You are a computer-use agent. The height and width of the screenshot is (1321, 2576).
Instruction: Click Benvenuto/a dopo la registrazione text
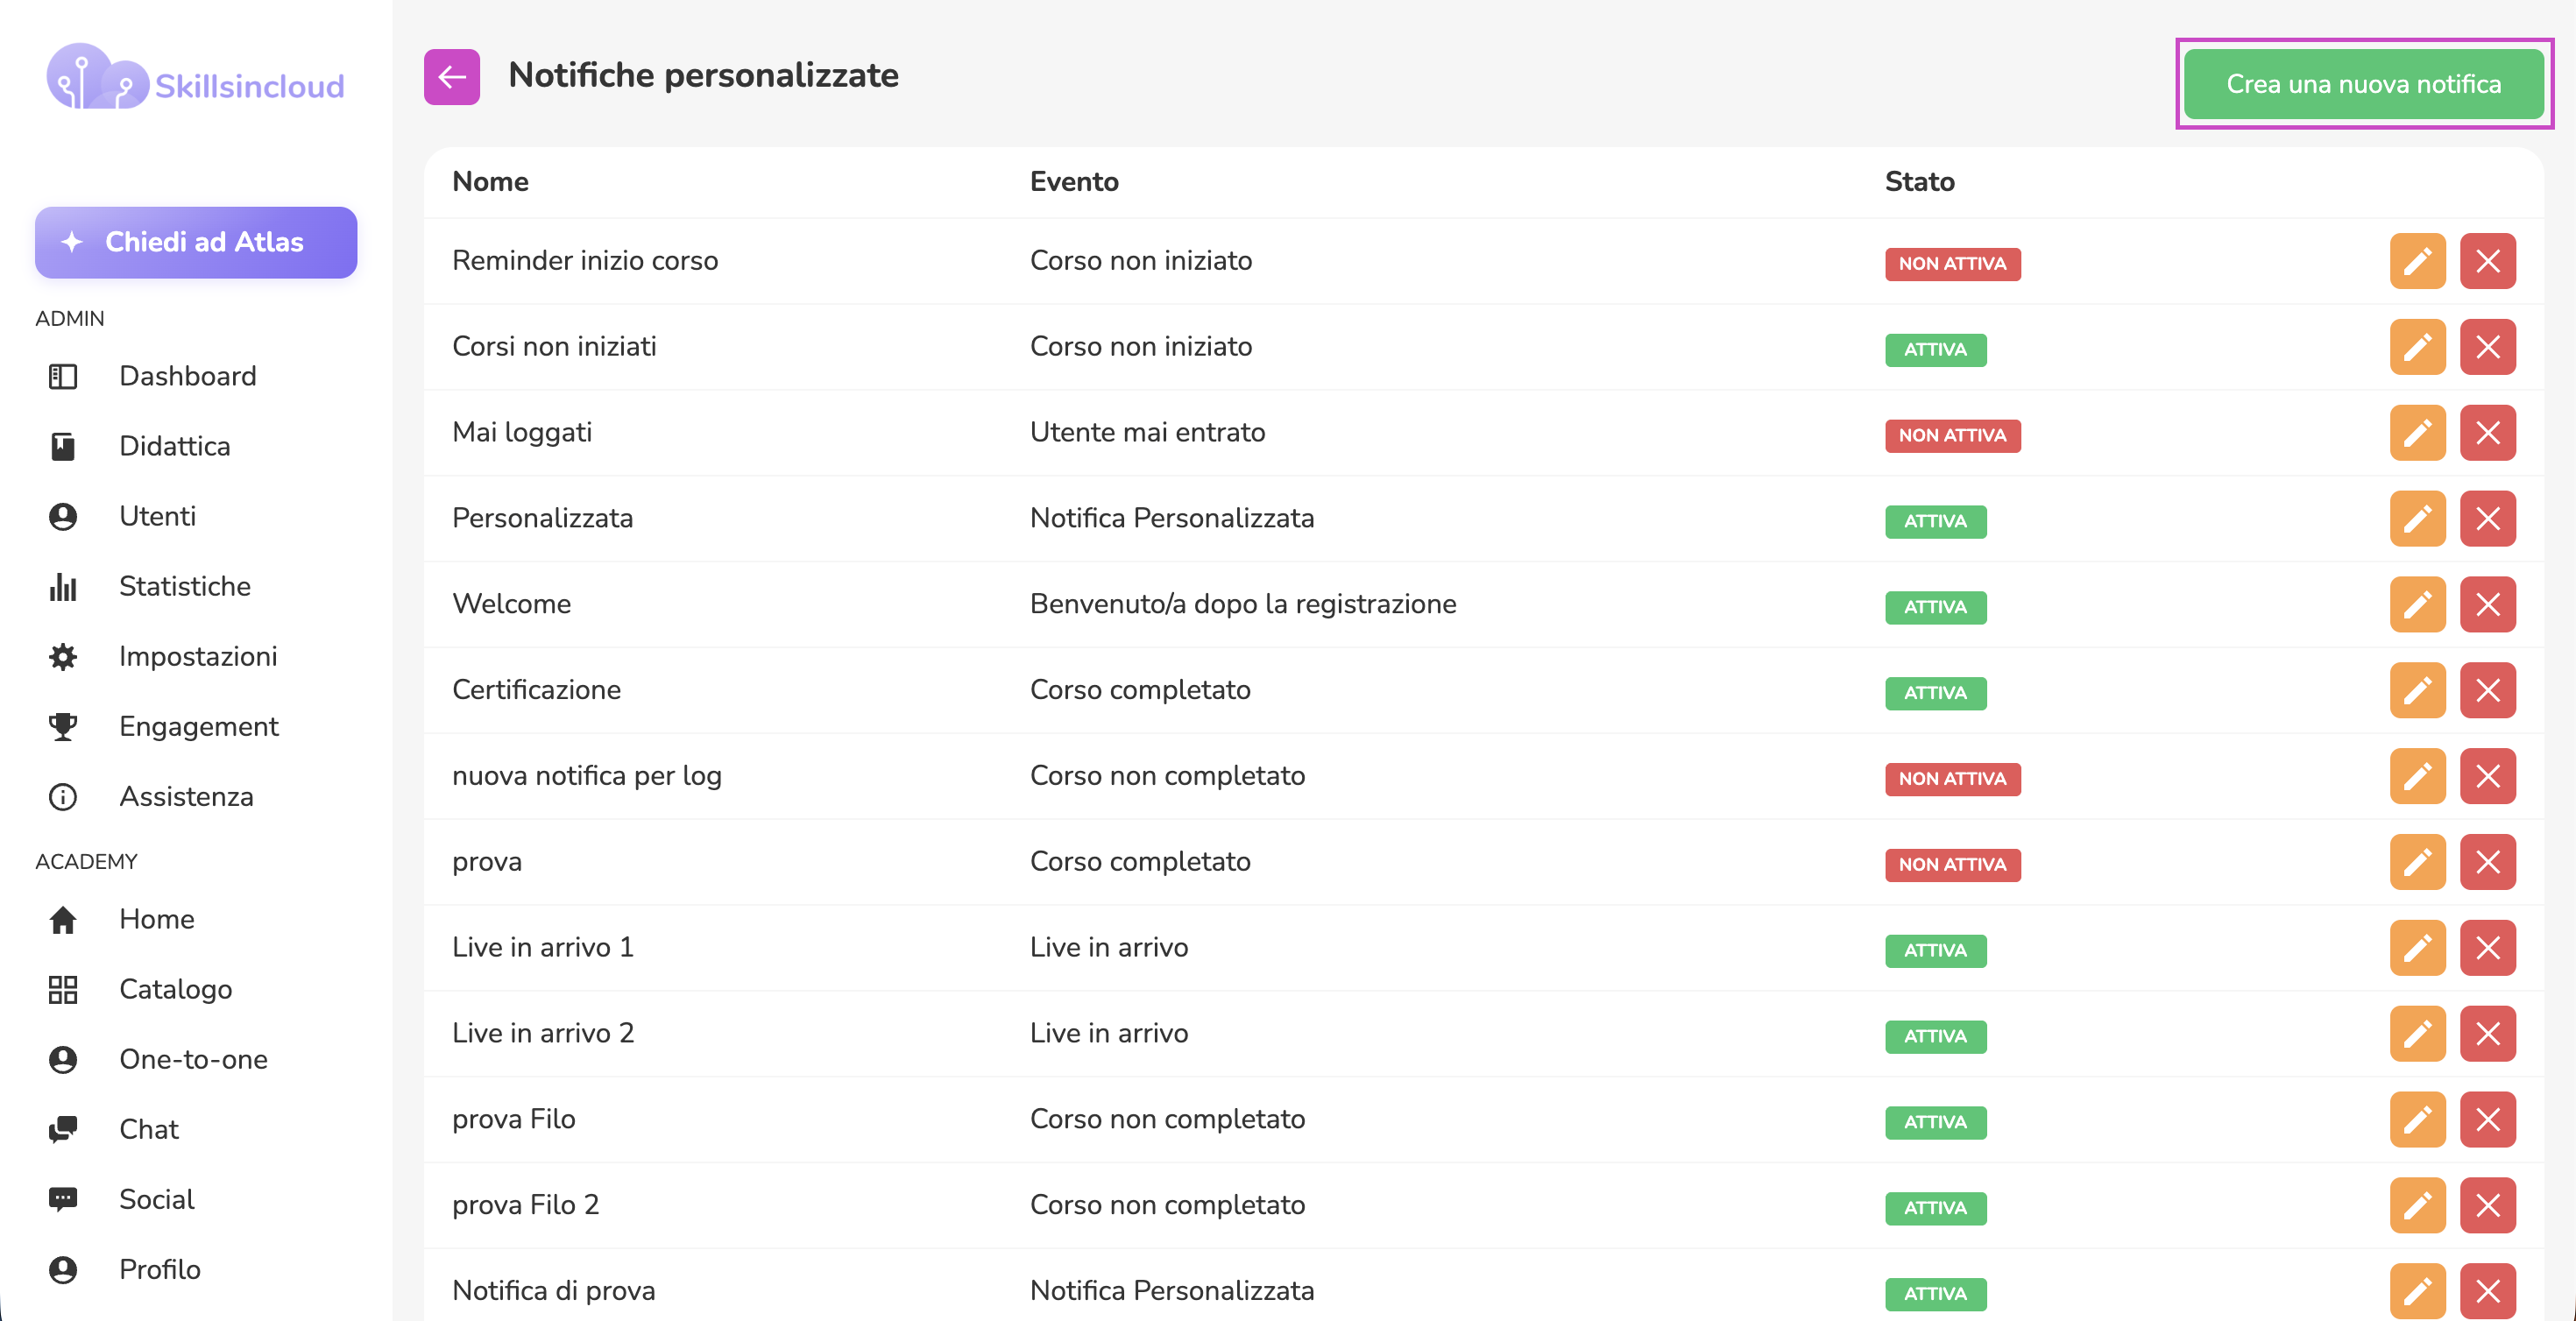[x=1243, y=604]
